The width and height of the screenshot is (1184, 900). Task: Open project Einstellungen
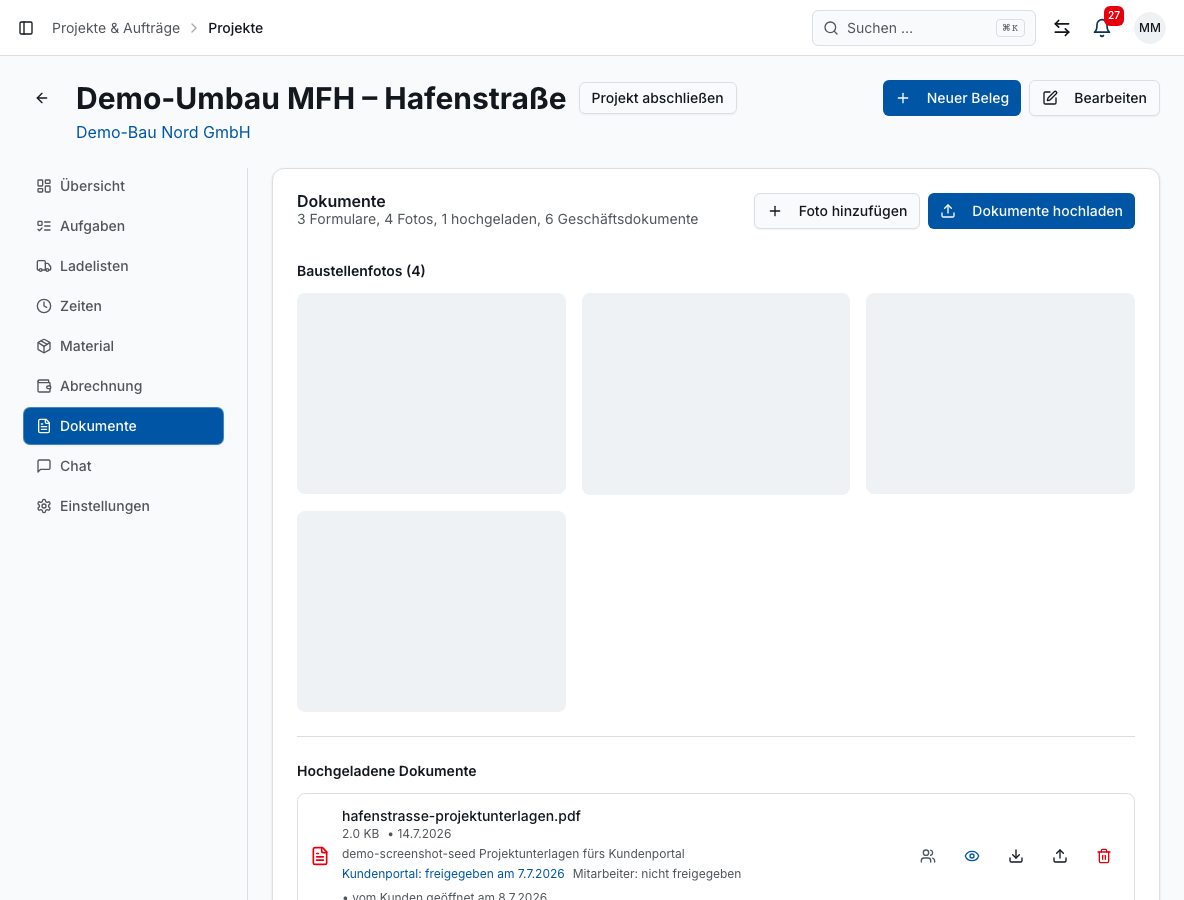123,506
